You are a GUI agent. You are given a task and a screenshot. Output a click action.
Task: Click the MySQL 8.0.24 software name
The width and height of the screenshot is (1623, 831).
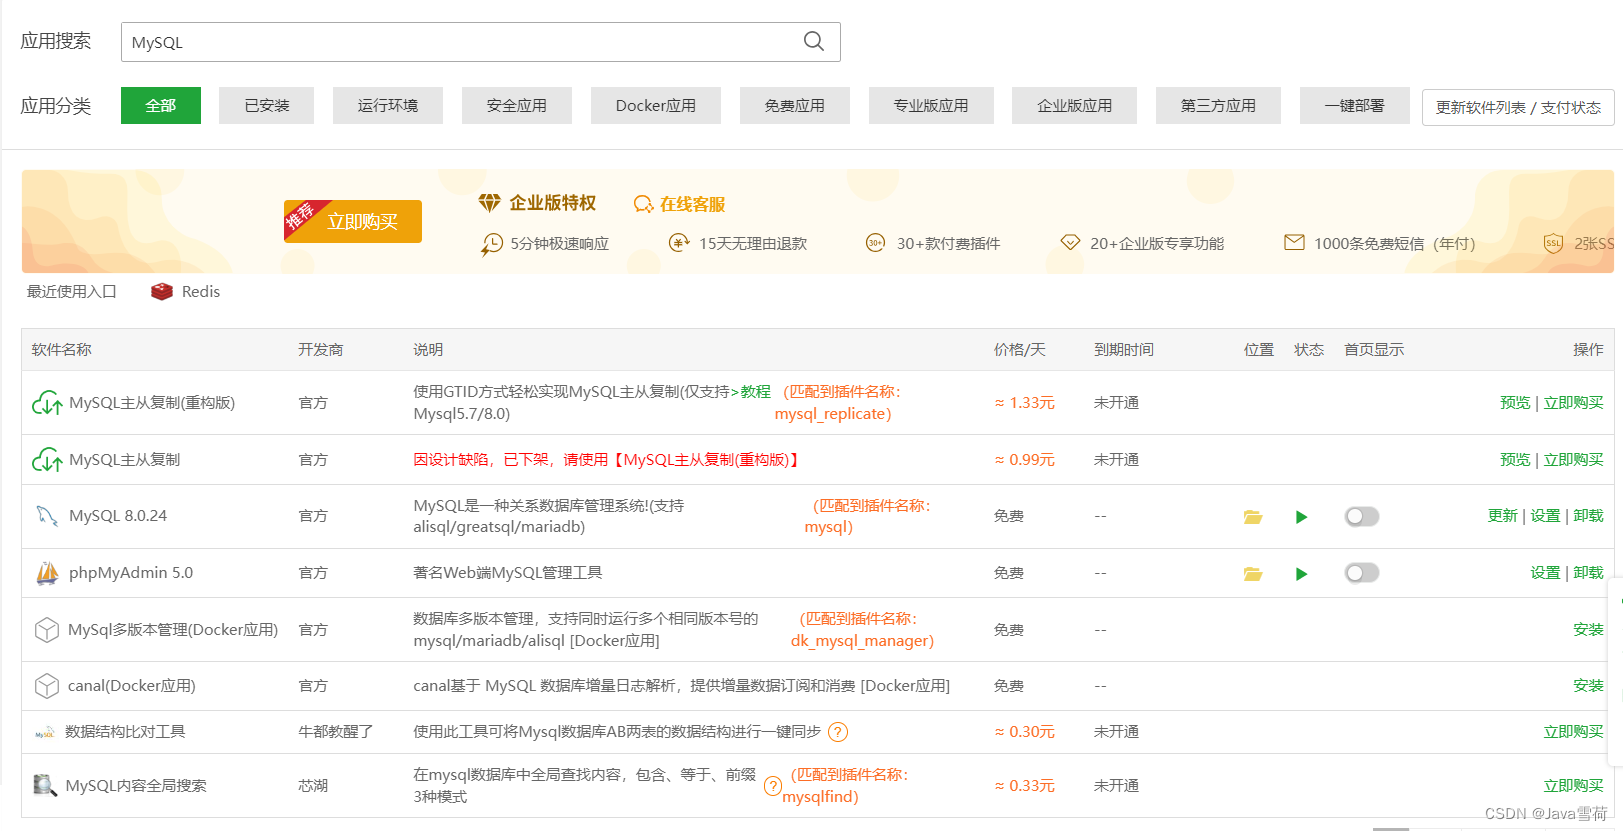pyautogui.click(x=118, y=516)
